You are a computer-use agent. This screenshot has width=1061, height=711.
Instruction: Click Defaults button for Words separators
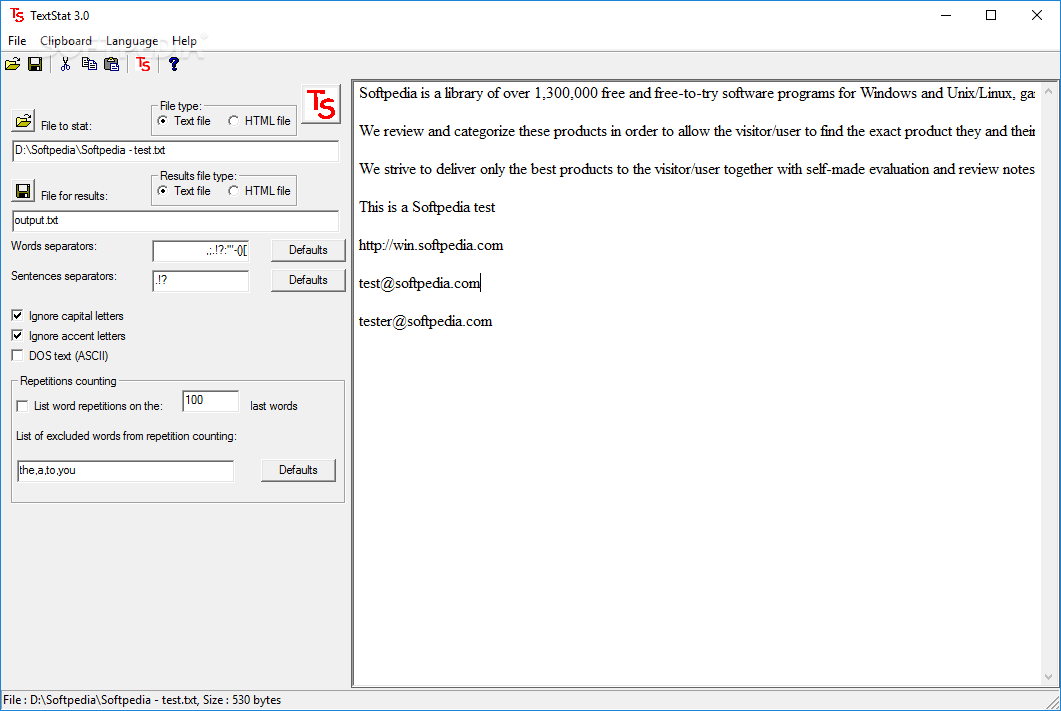[x=308, y=250]
